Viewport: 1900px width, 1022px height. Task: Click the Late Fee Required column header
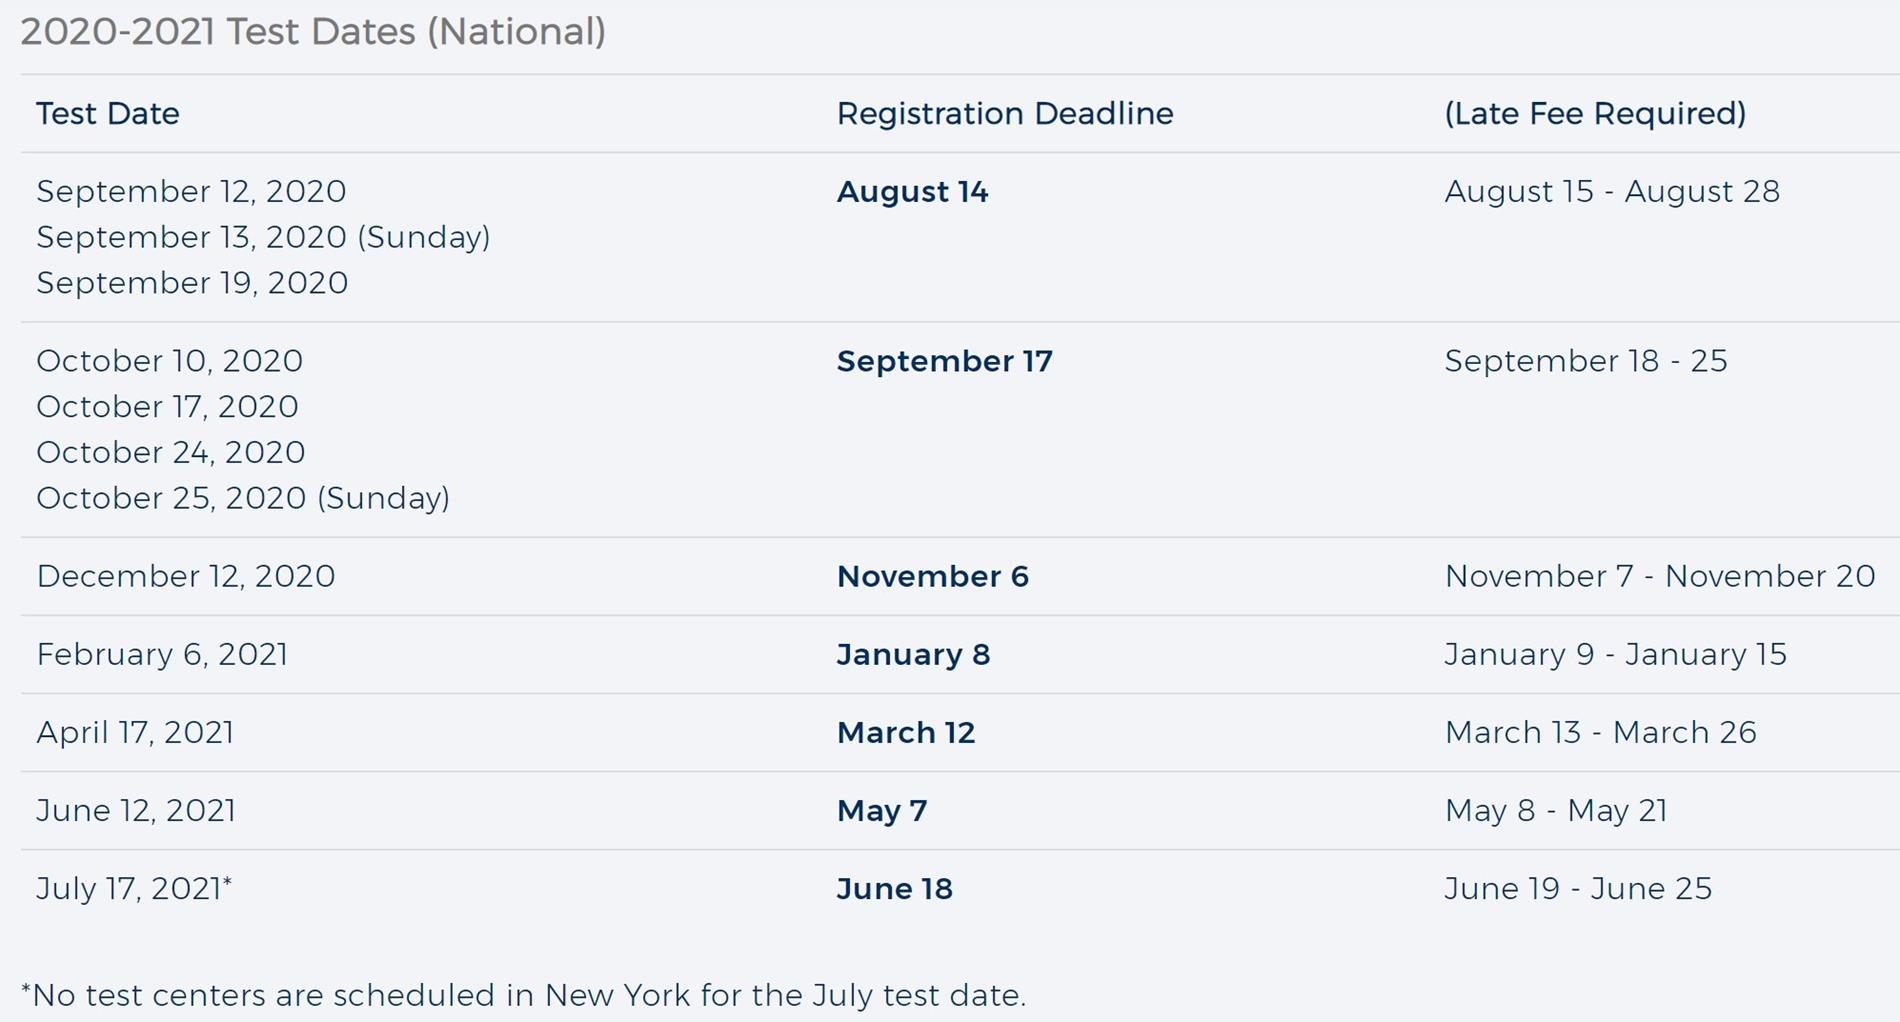pyautogui.click(x=1595, y=113)
